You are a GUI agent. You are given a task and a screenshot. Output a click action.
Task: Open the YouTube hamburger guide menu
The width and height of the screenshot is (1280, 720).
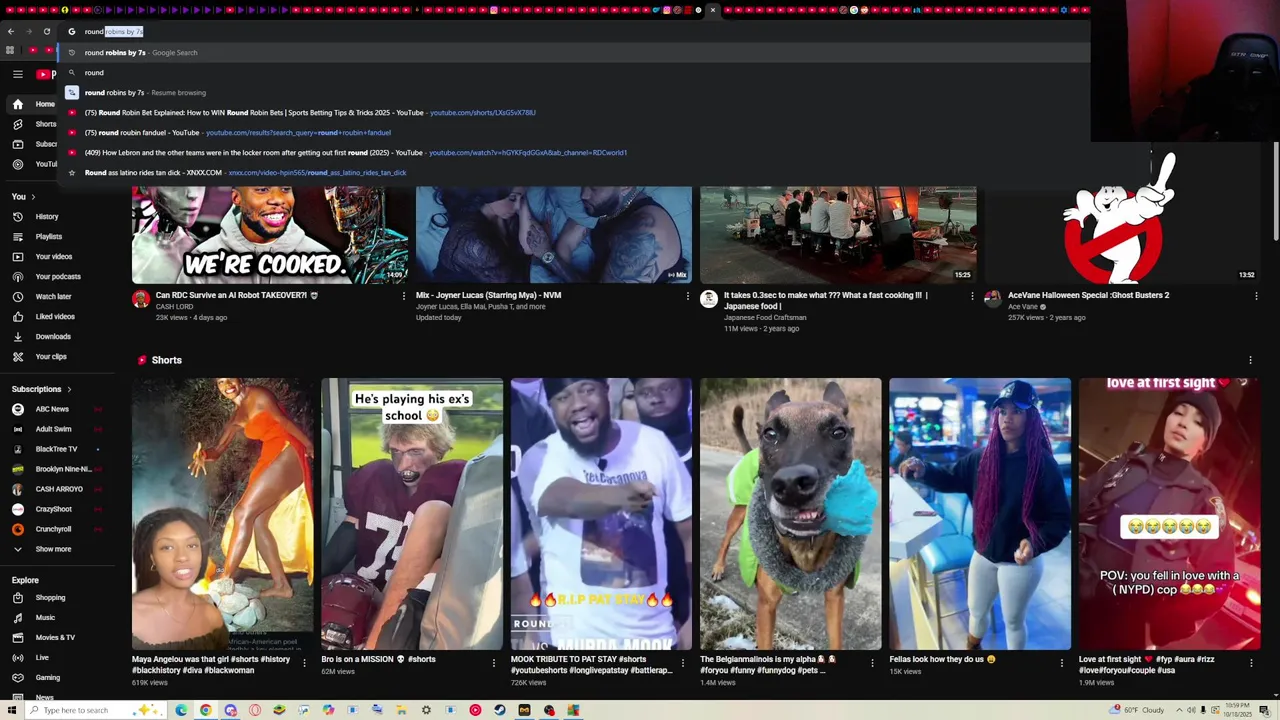tap(17, 74)
